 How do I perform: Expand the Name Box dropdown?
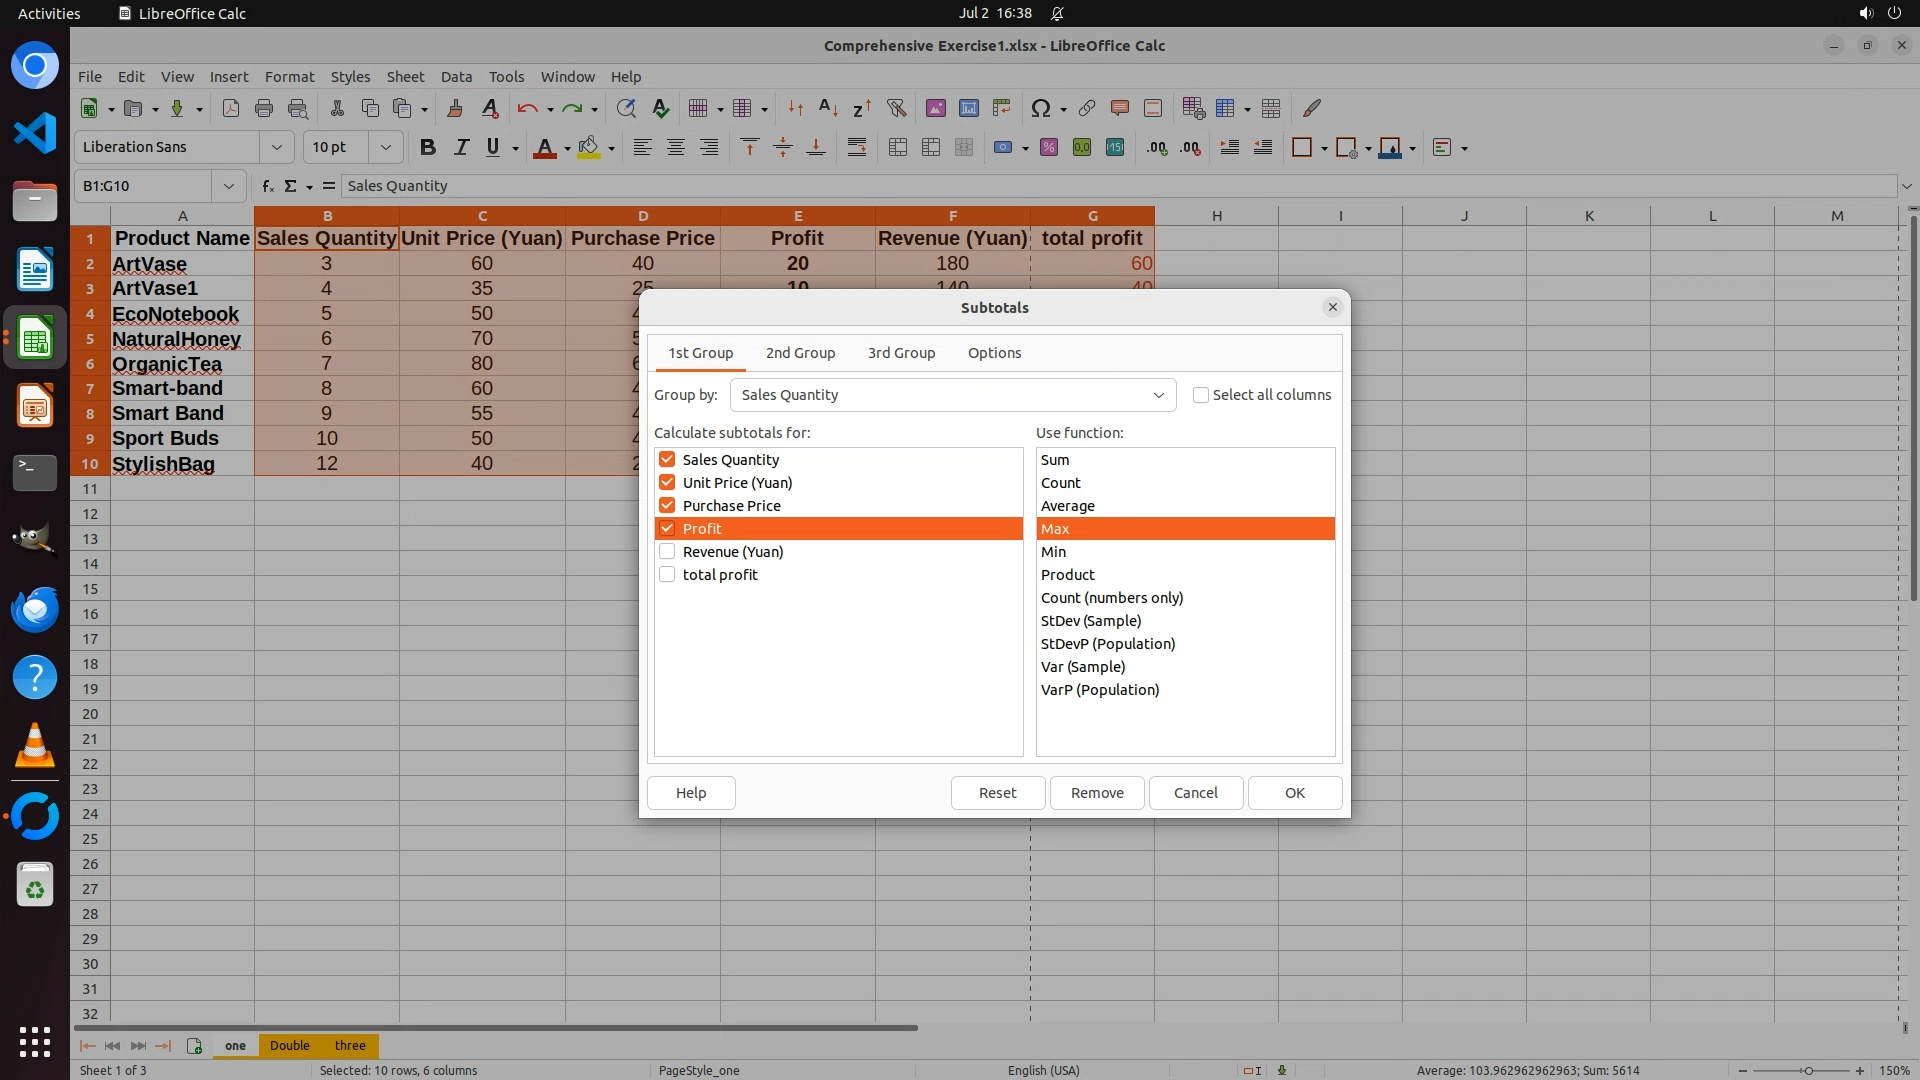click(229, 186)
